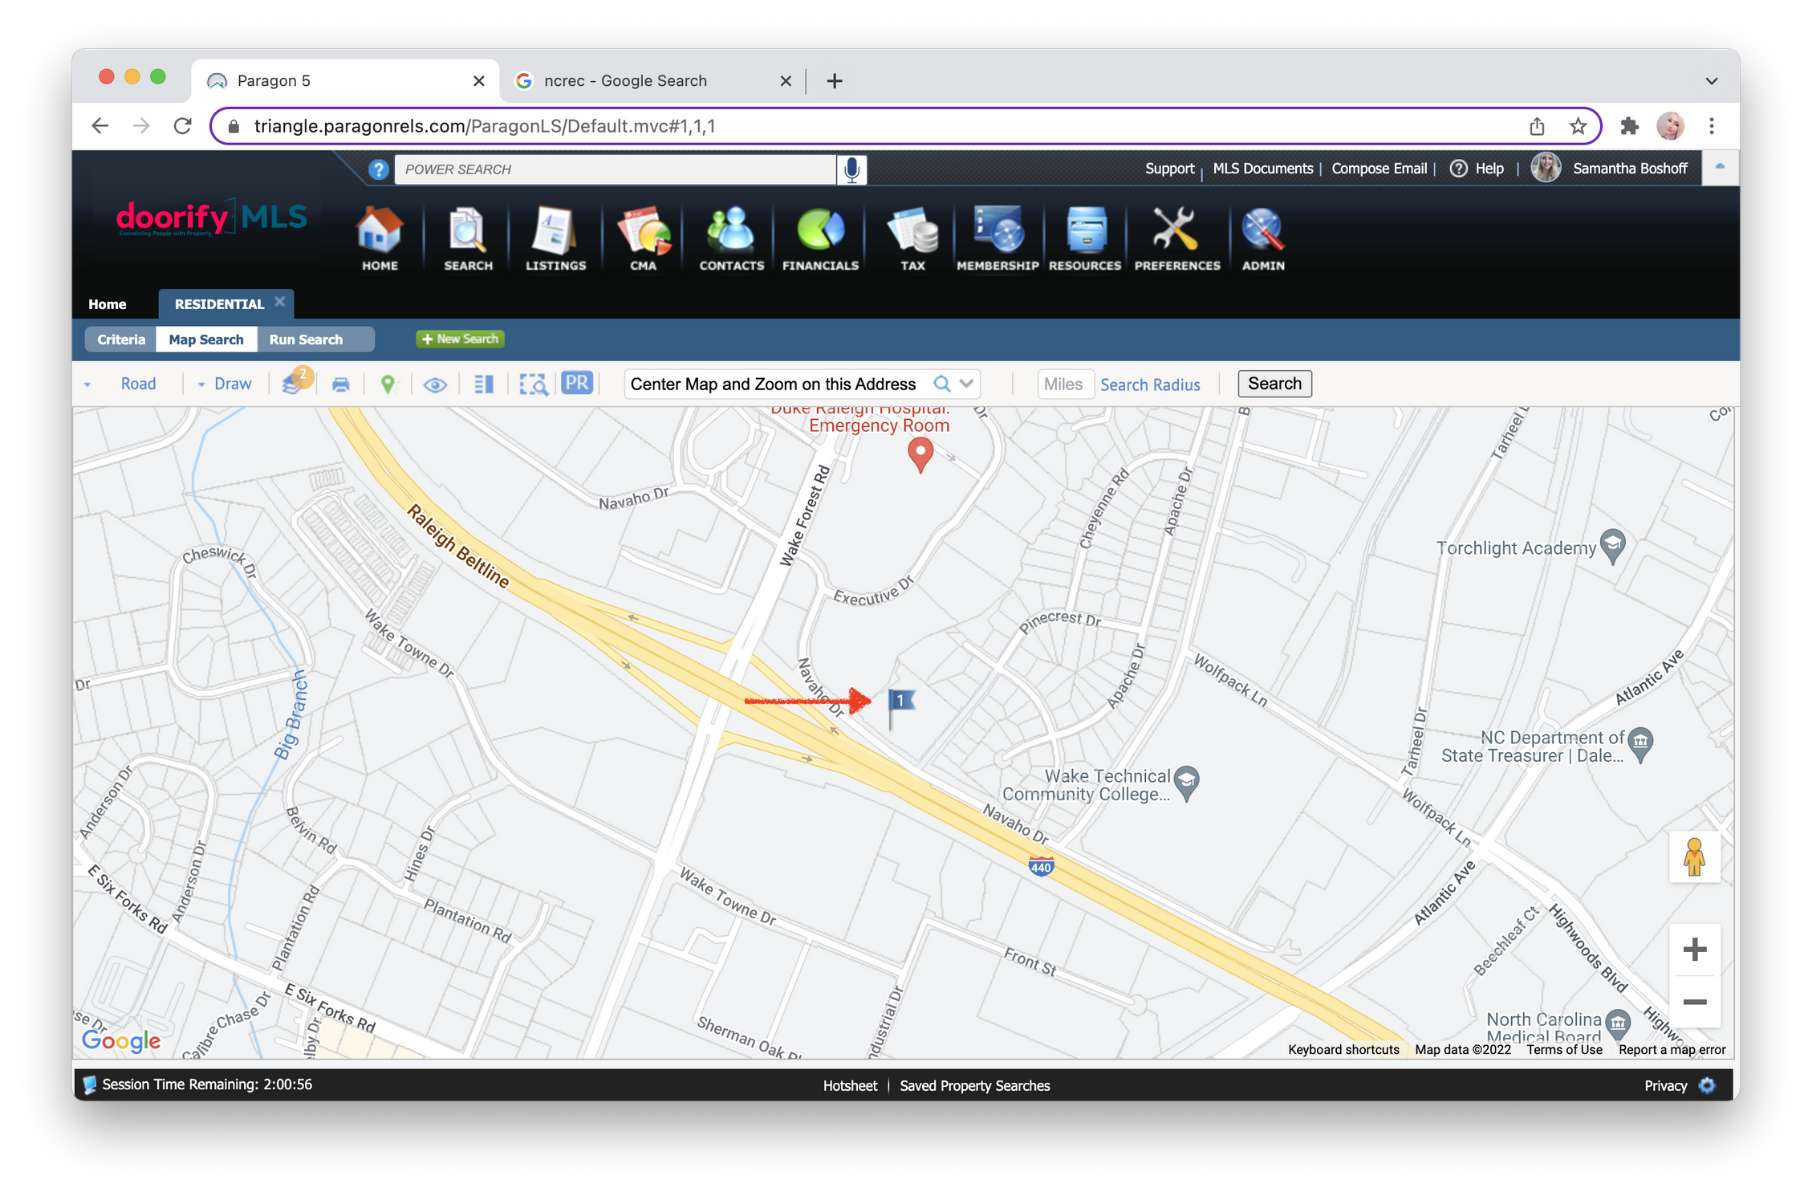Click the listing flag marker number 1

click(900, 706)
